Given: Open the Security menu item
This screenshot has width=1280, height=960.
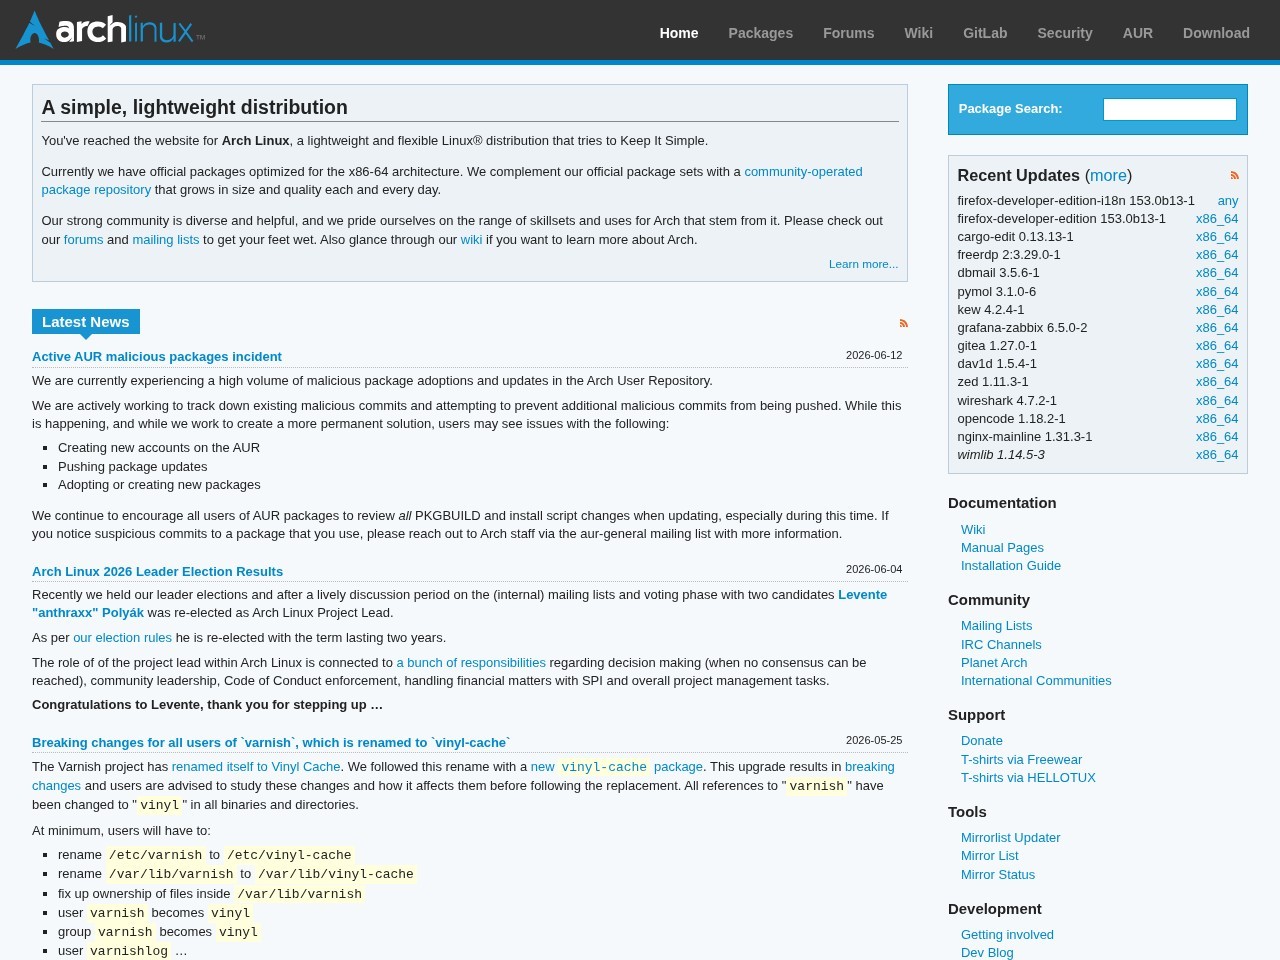Looking at the screenshot, I should (x=1064, y=33).
